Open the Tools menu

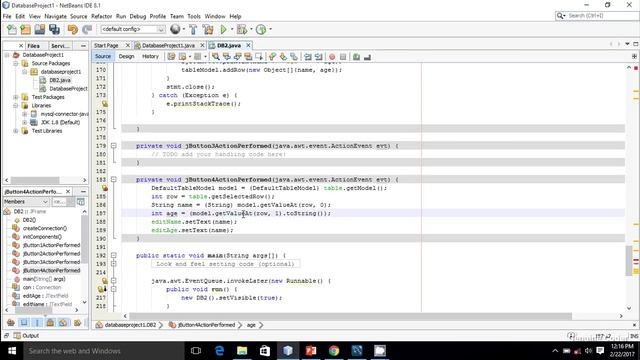tap(194, 16)
